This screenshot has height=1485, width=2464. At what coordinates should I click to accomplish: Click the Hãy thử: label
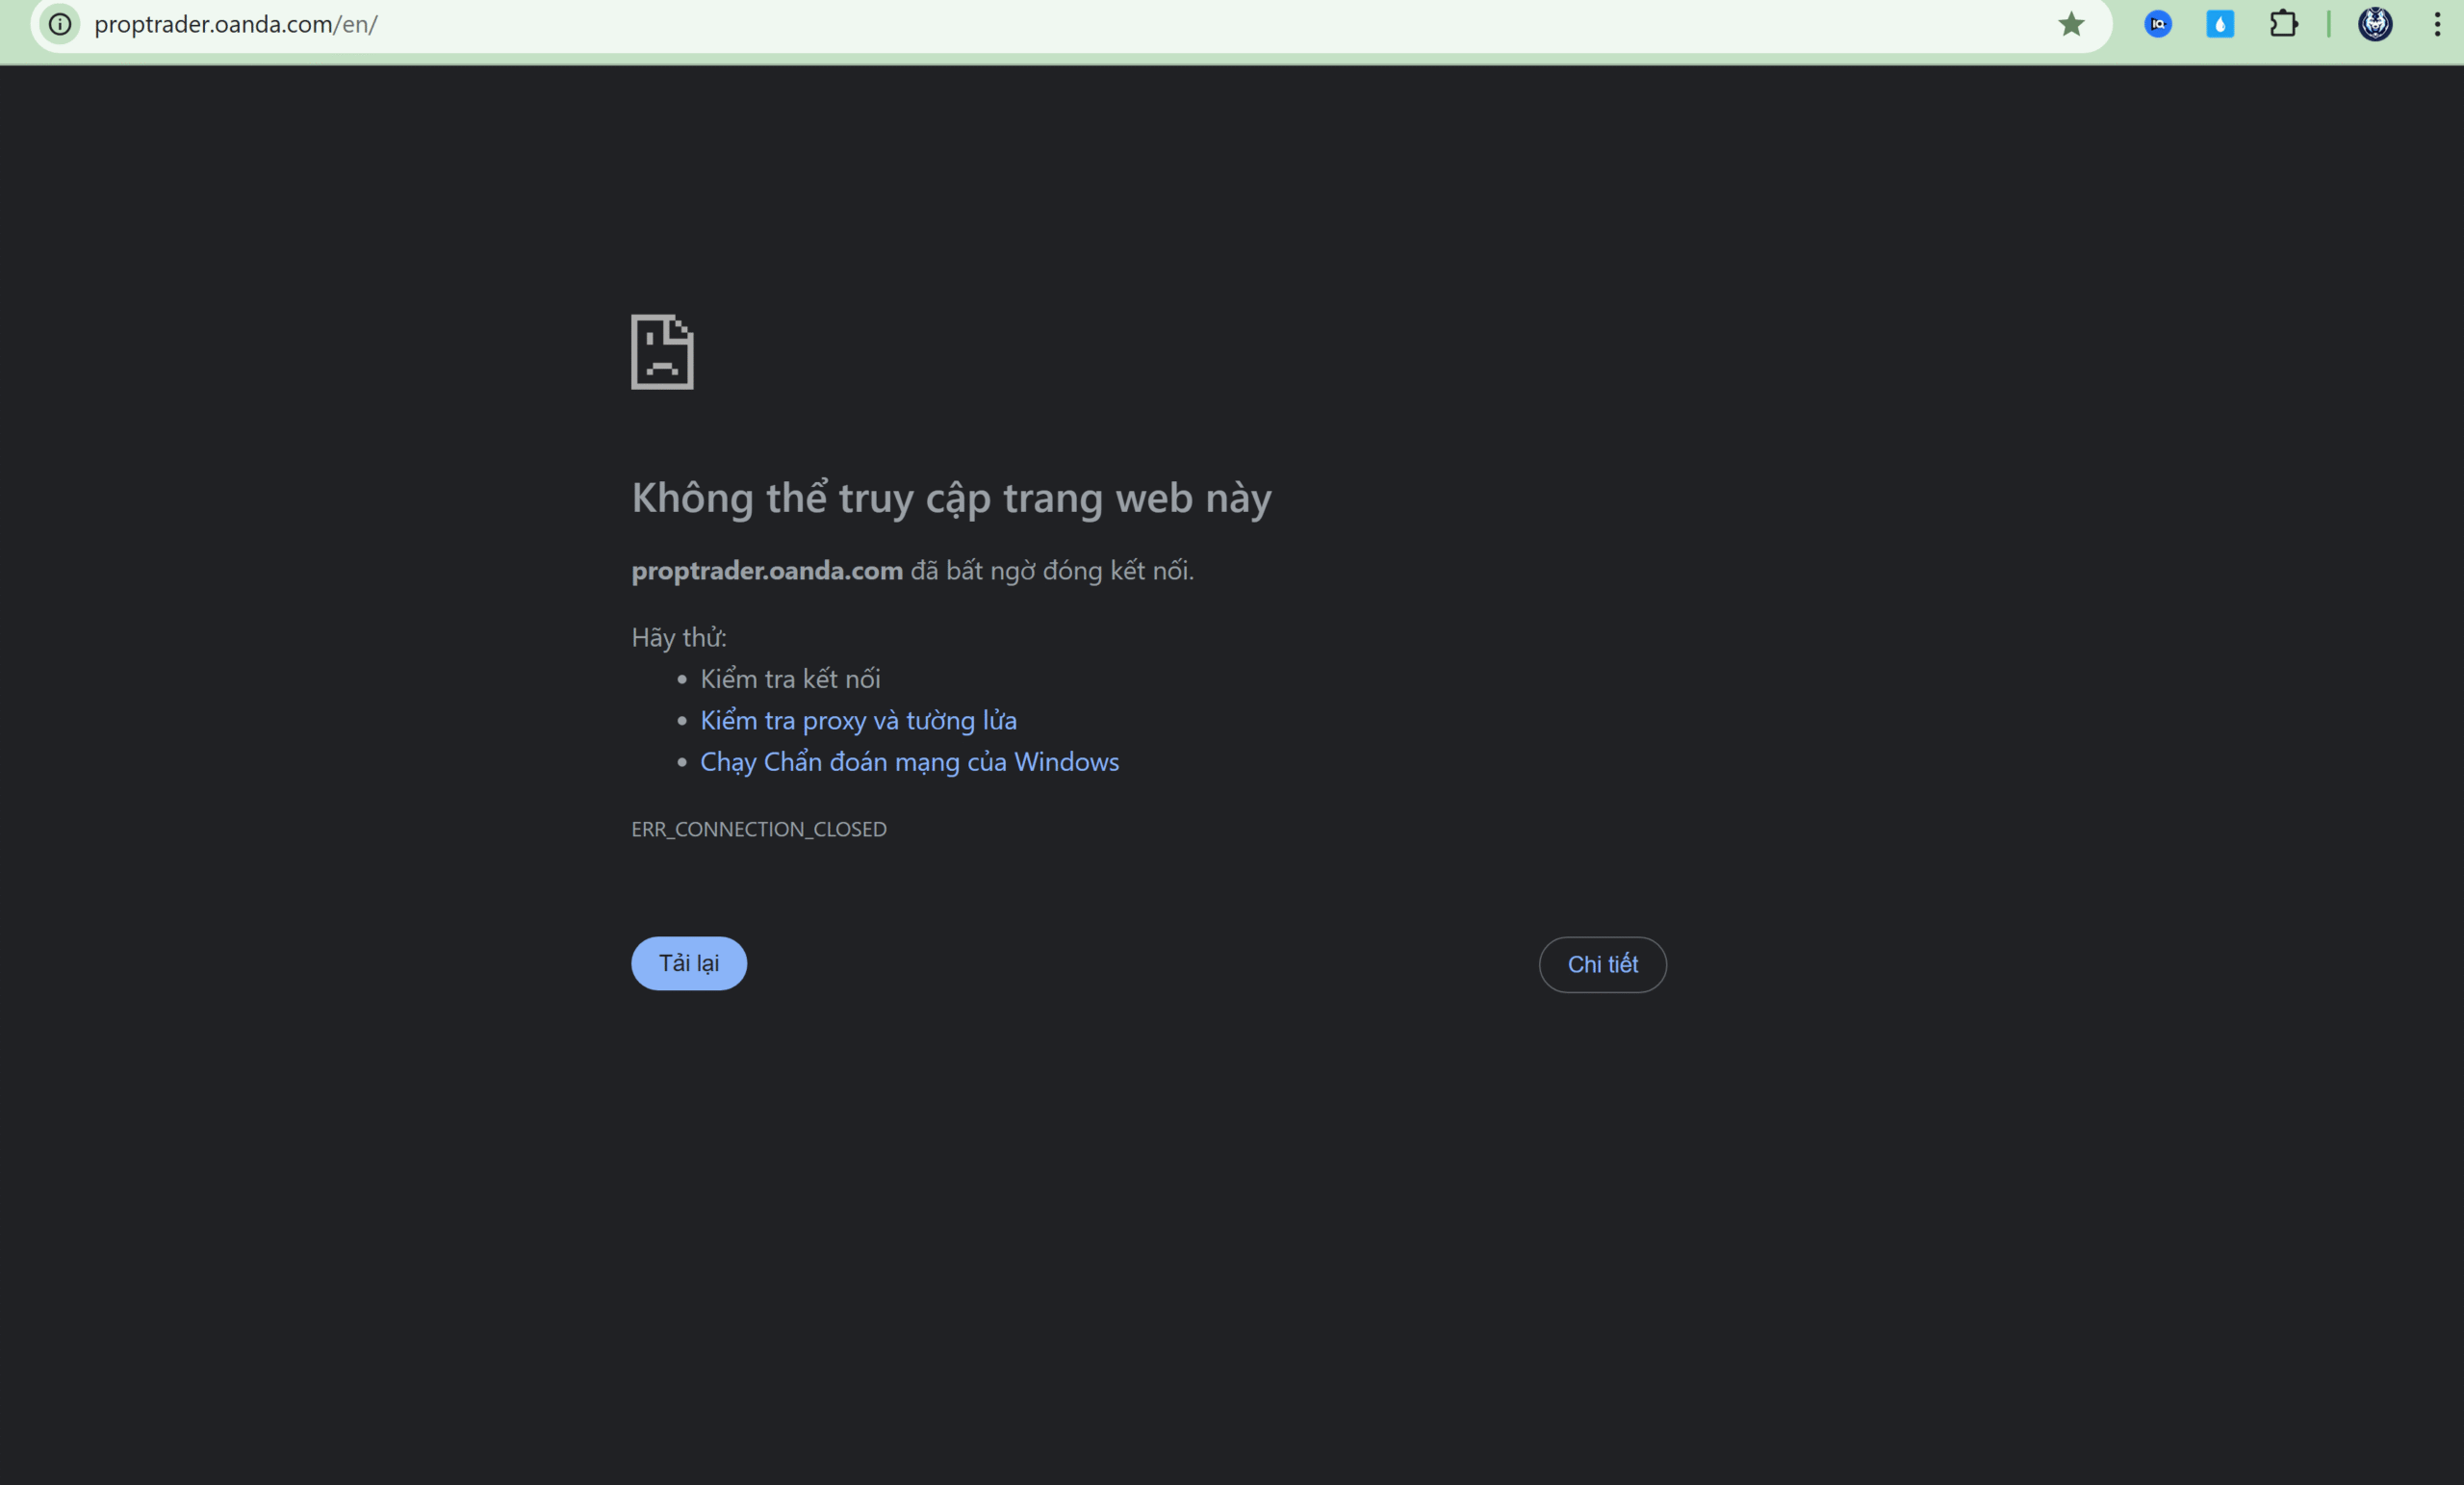tap(679, 637)
